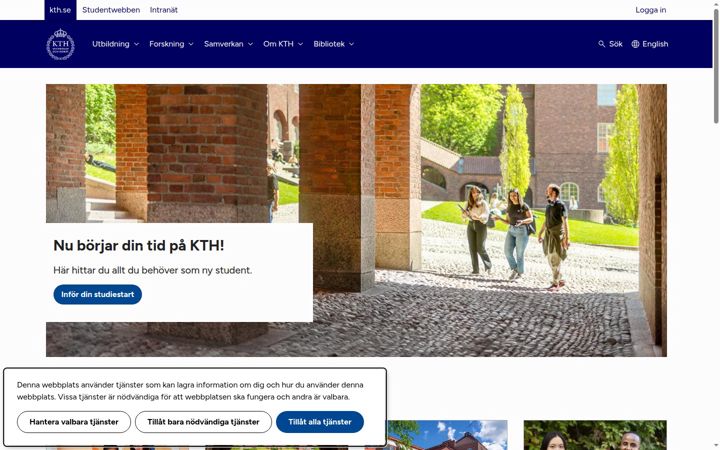Expand the Om KTH menu chevron
Viewport: 720px width, 450px height.
click(300, 44)
